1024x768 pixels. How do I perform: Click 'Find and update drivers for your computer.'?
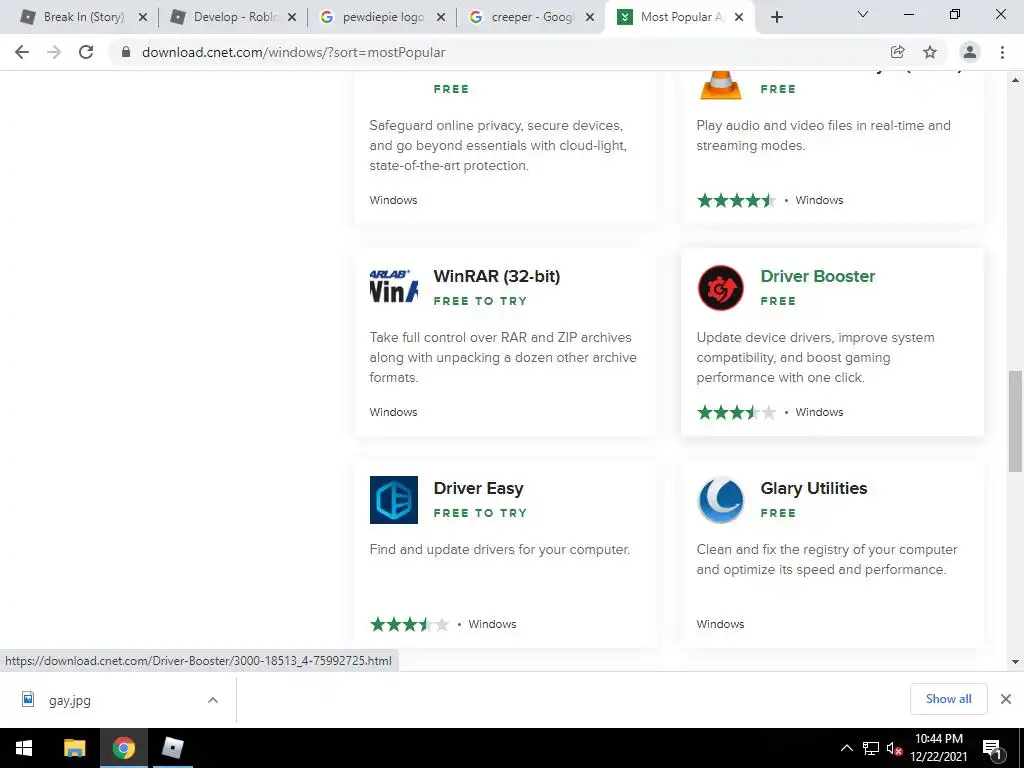[x=500, y=550]
